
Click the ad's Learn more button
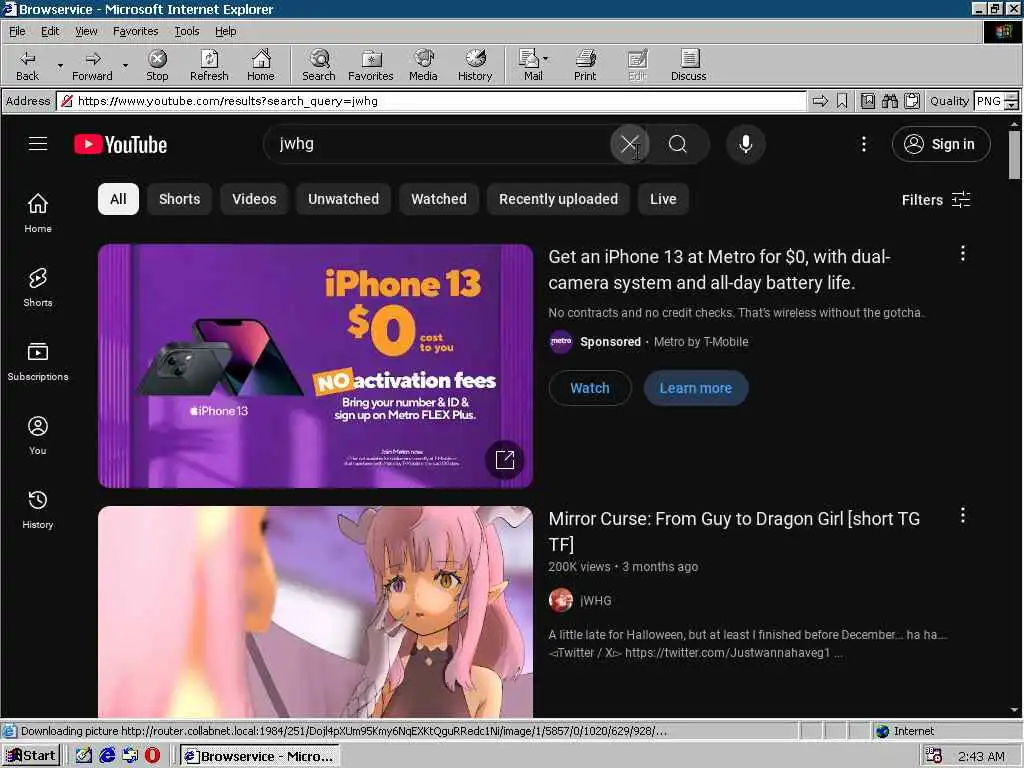coord(696,388)
